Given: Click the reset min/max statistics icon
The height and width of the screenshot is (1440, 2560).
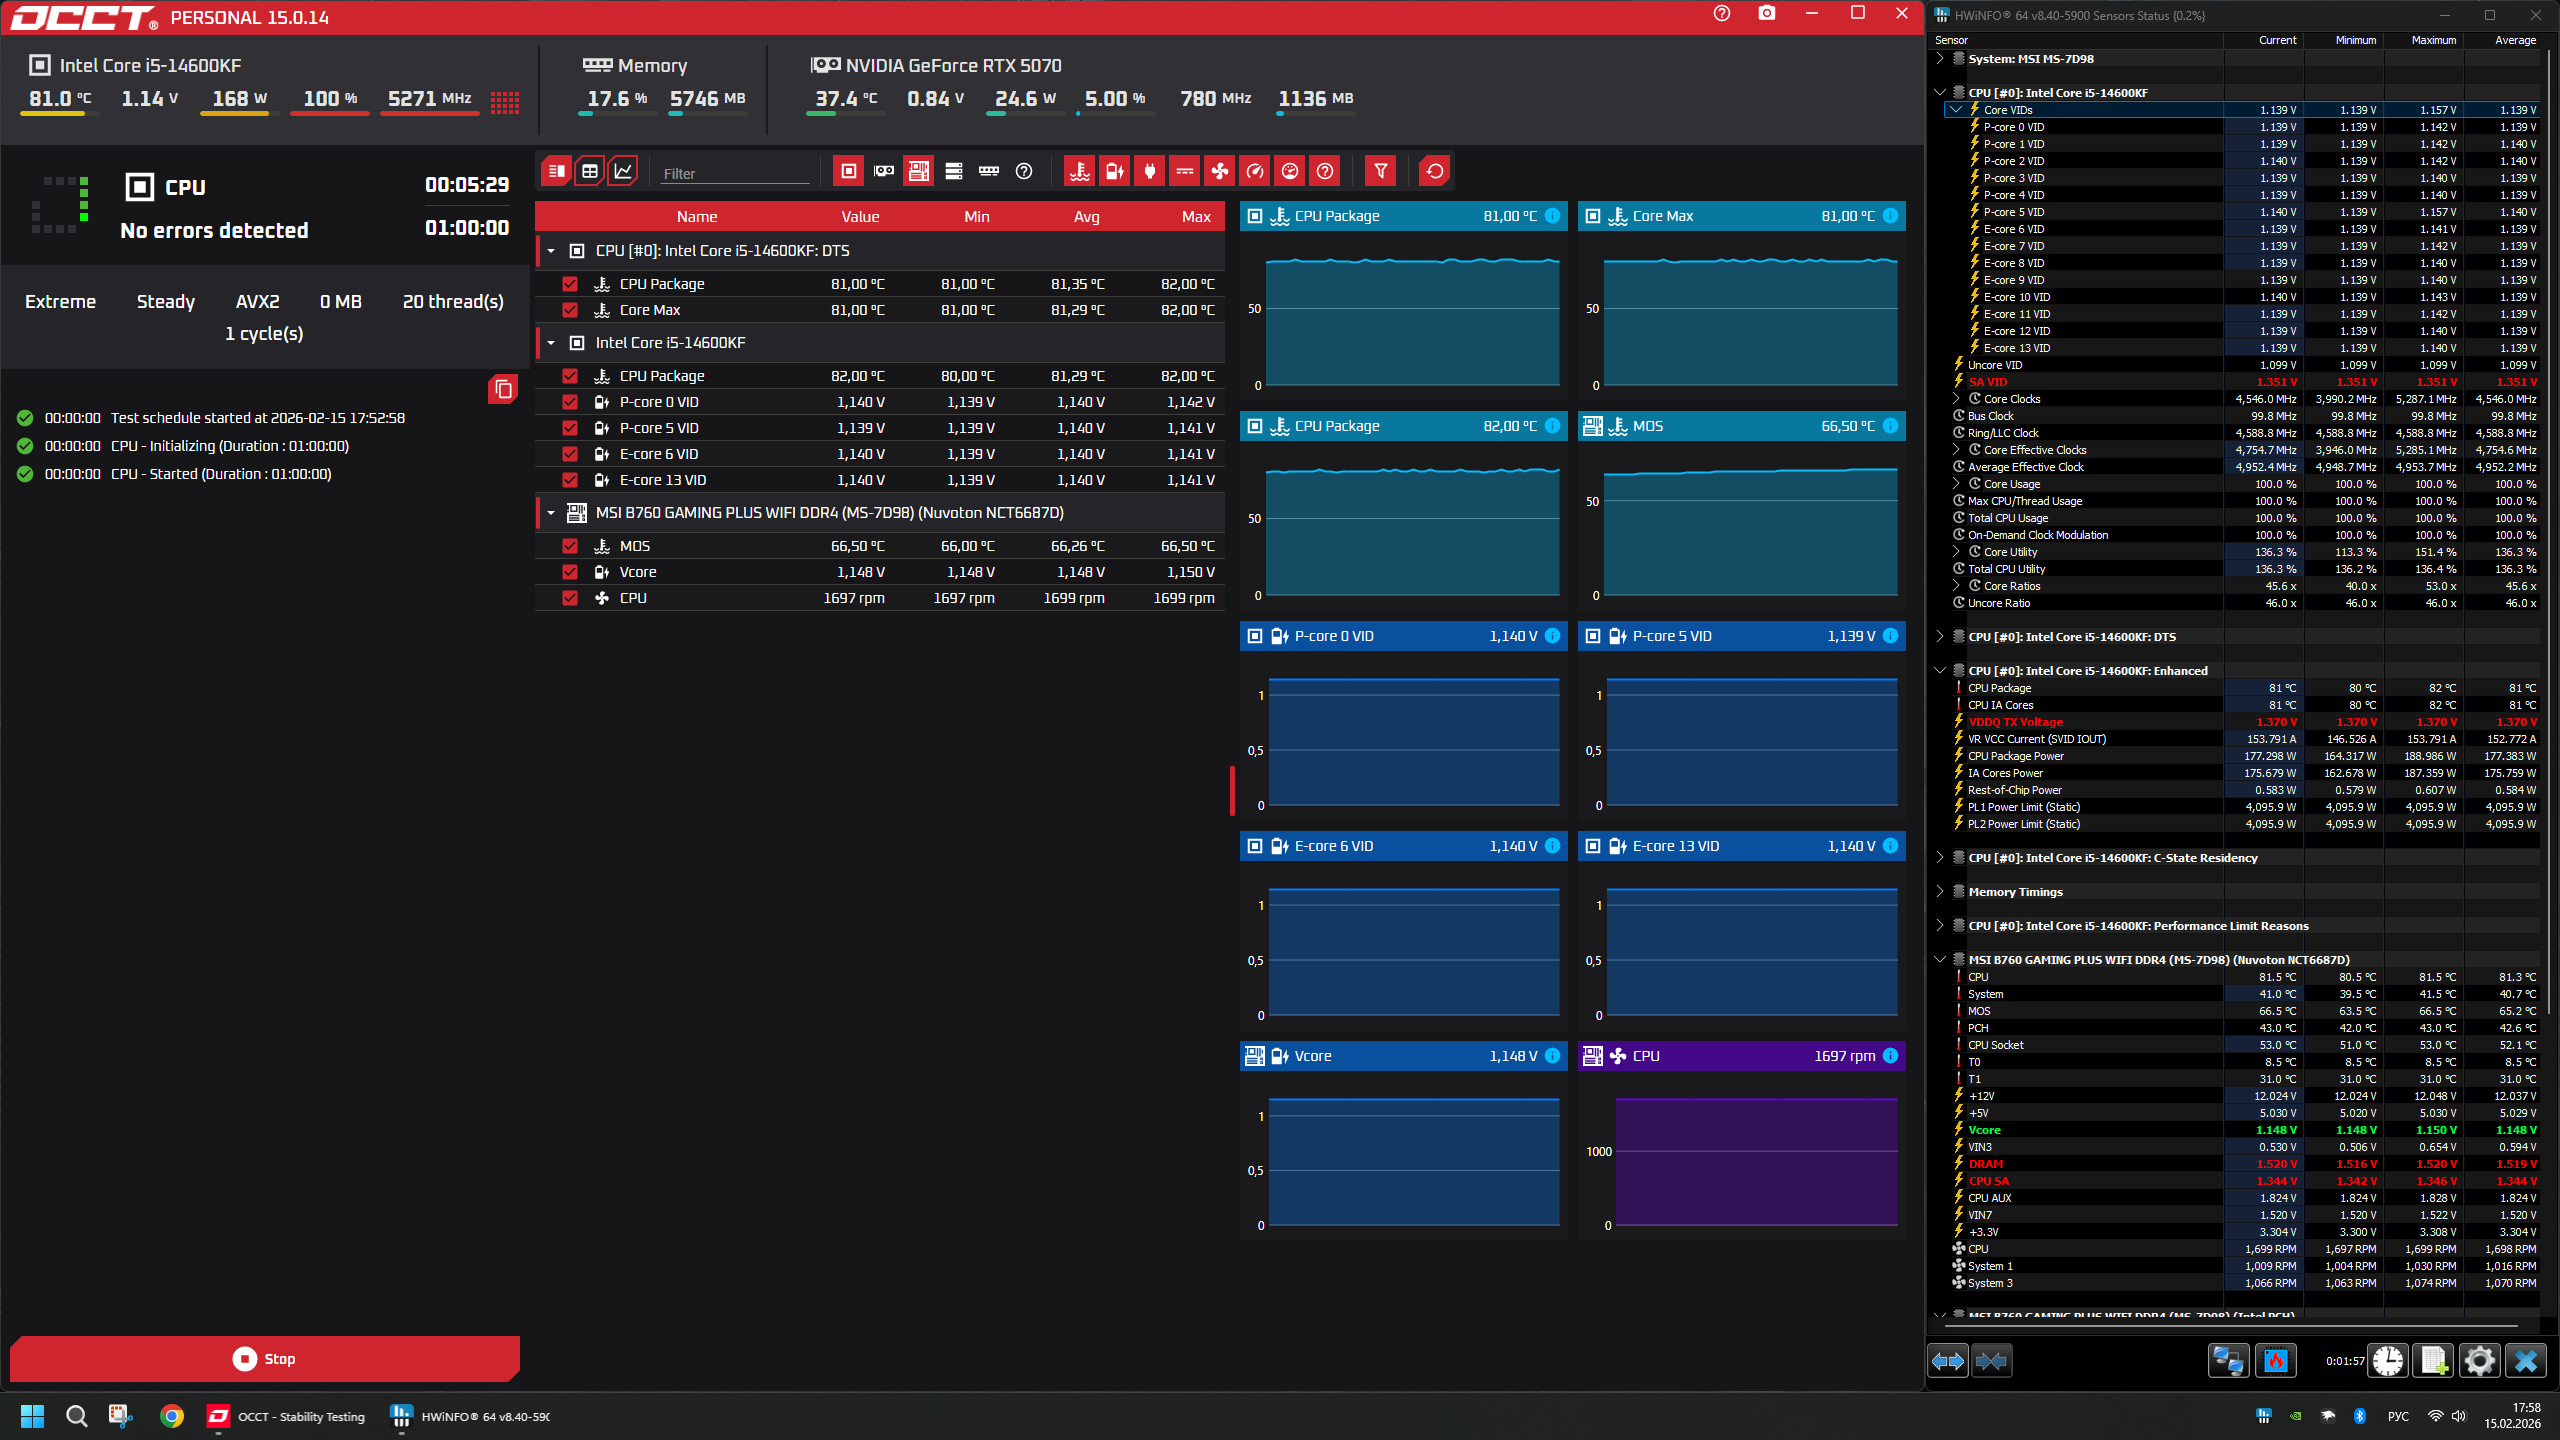Looking at the screenshot, I should pos(1434,171).
